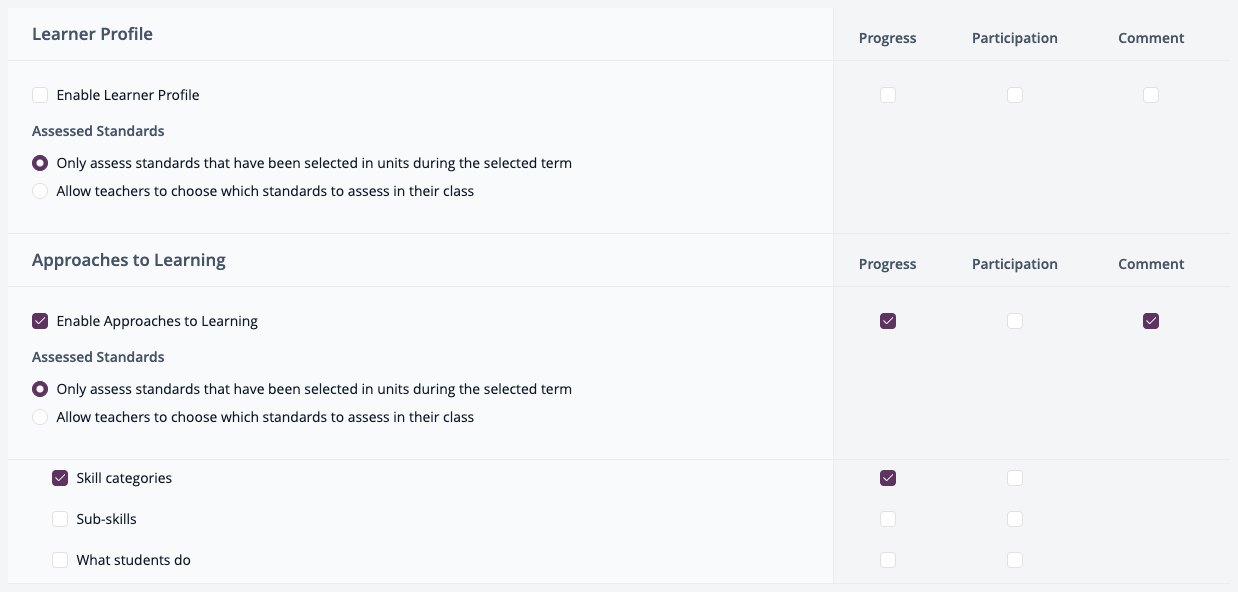Screen dimensions: 1238x592
Task: Enable the Learner Profile checkbox
Action: pos(40,95)
